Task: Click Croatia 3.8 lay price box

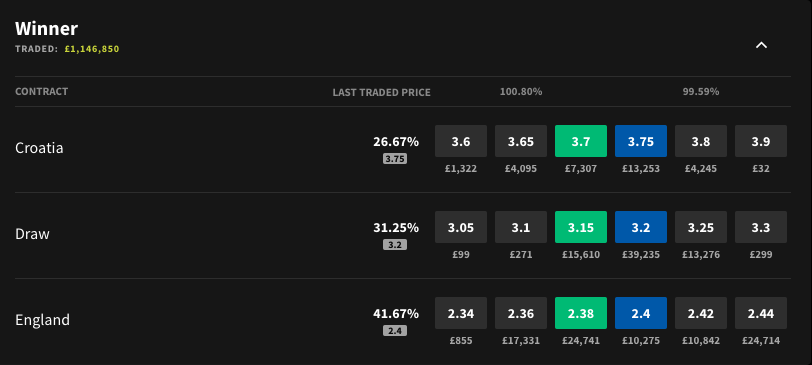Action: tap(701, 141)
